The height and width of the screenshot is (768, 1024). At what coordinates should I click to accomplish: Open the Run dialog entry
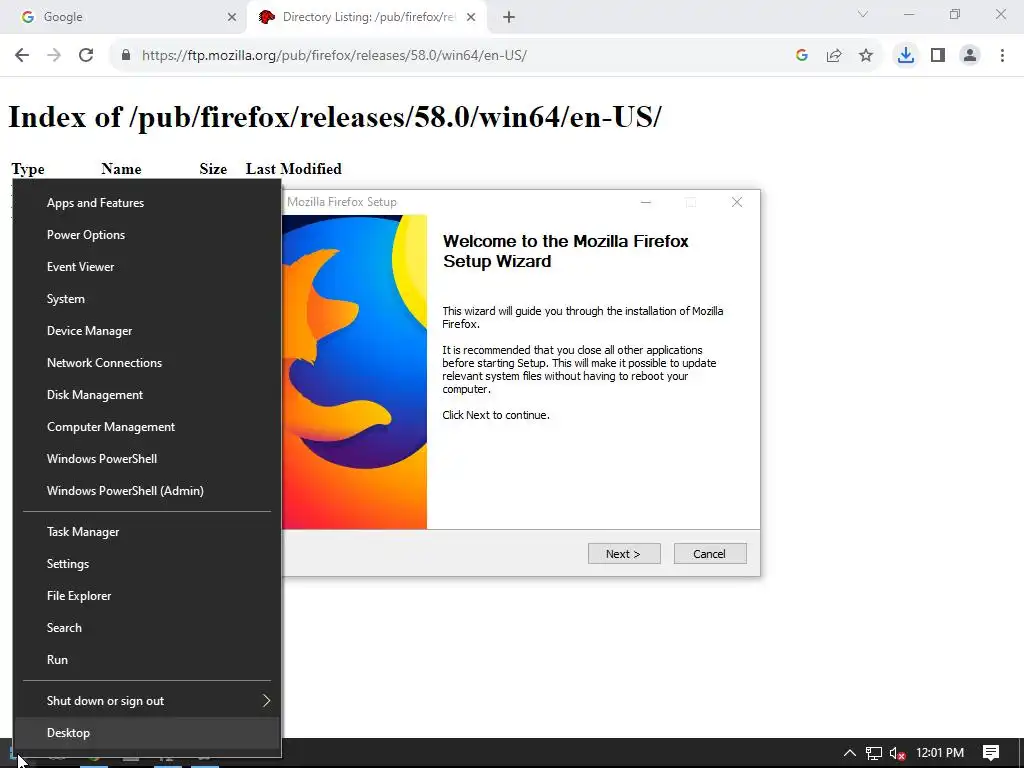148,660
